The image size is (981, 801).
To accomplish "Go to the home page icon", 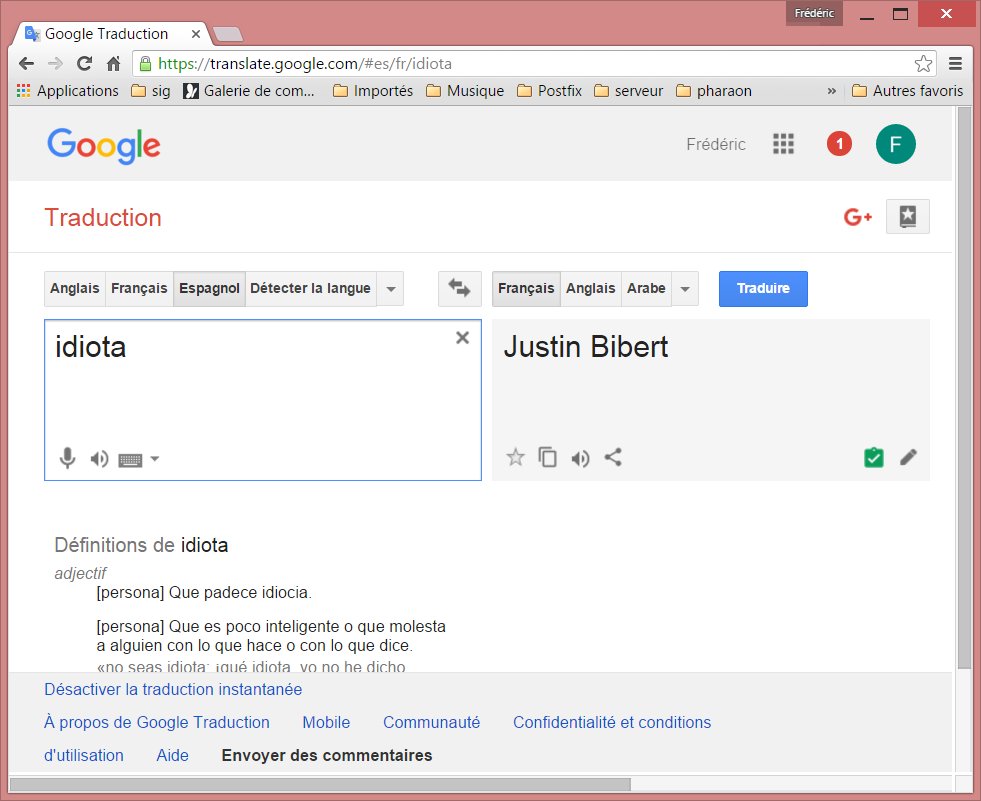I will (x=113, y=63).
